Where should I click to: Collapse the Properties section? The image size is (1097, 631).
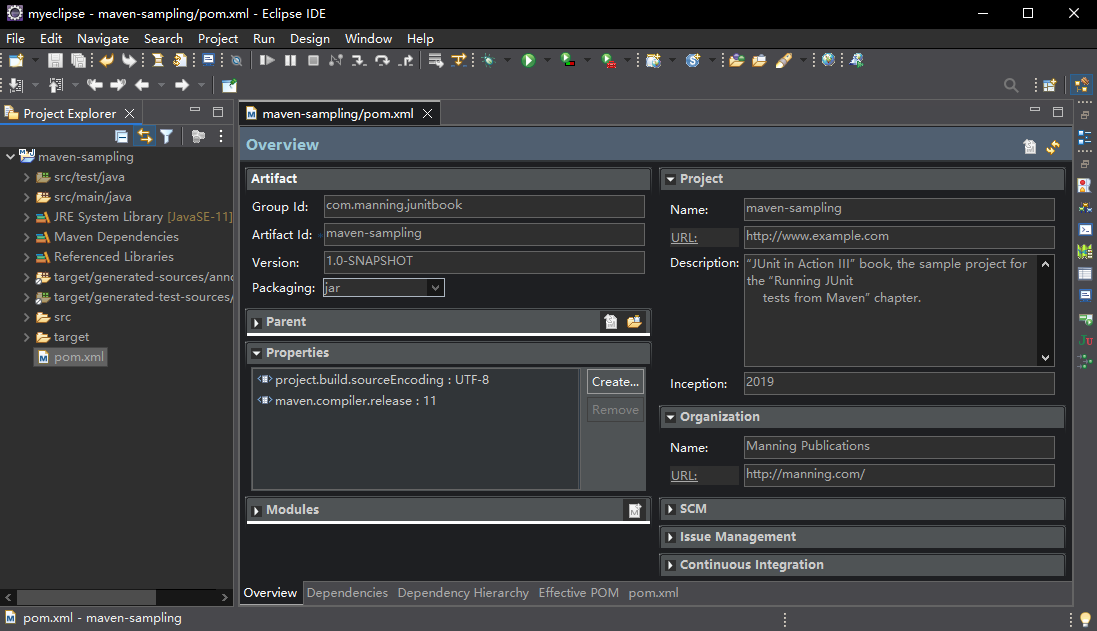[x=257, y=353]
